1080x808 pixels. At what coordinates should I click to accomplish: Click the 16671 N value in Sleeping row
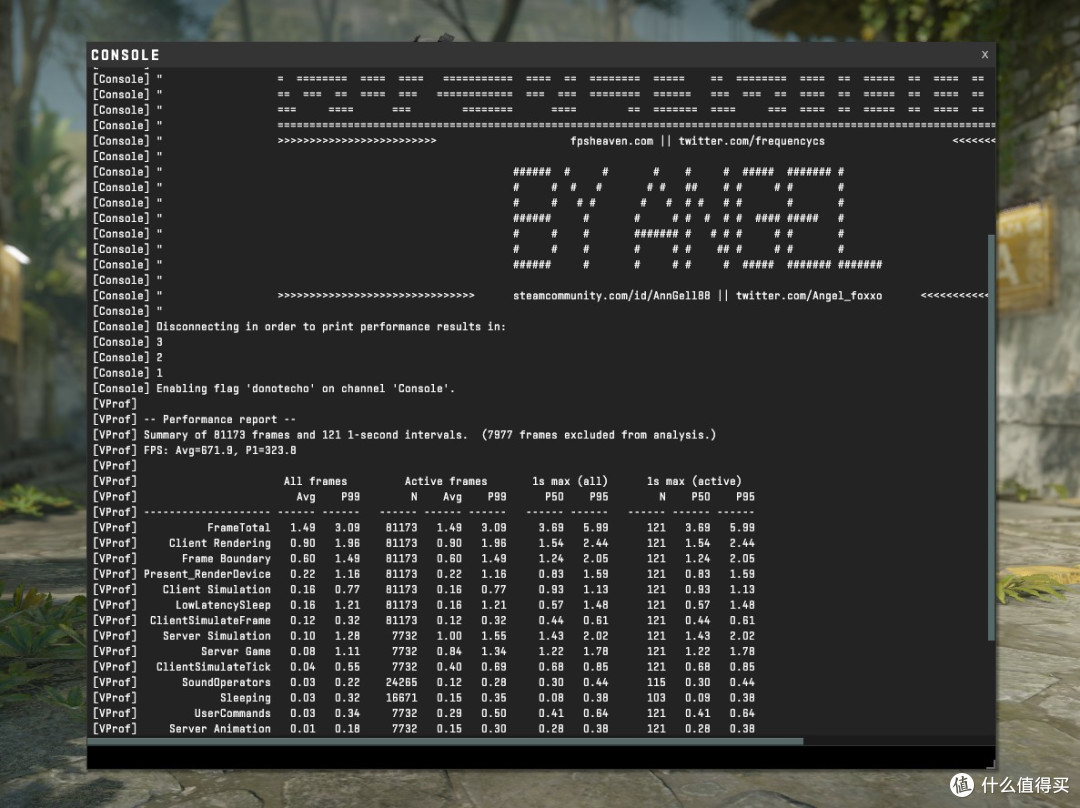click(x=401, y=698)
